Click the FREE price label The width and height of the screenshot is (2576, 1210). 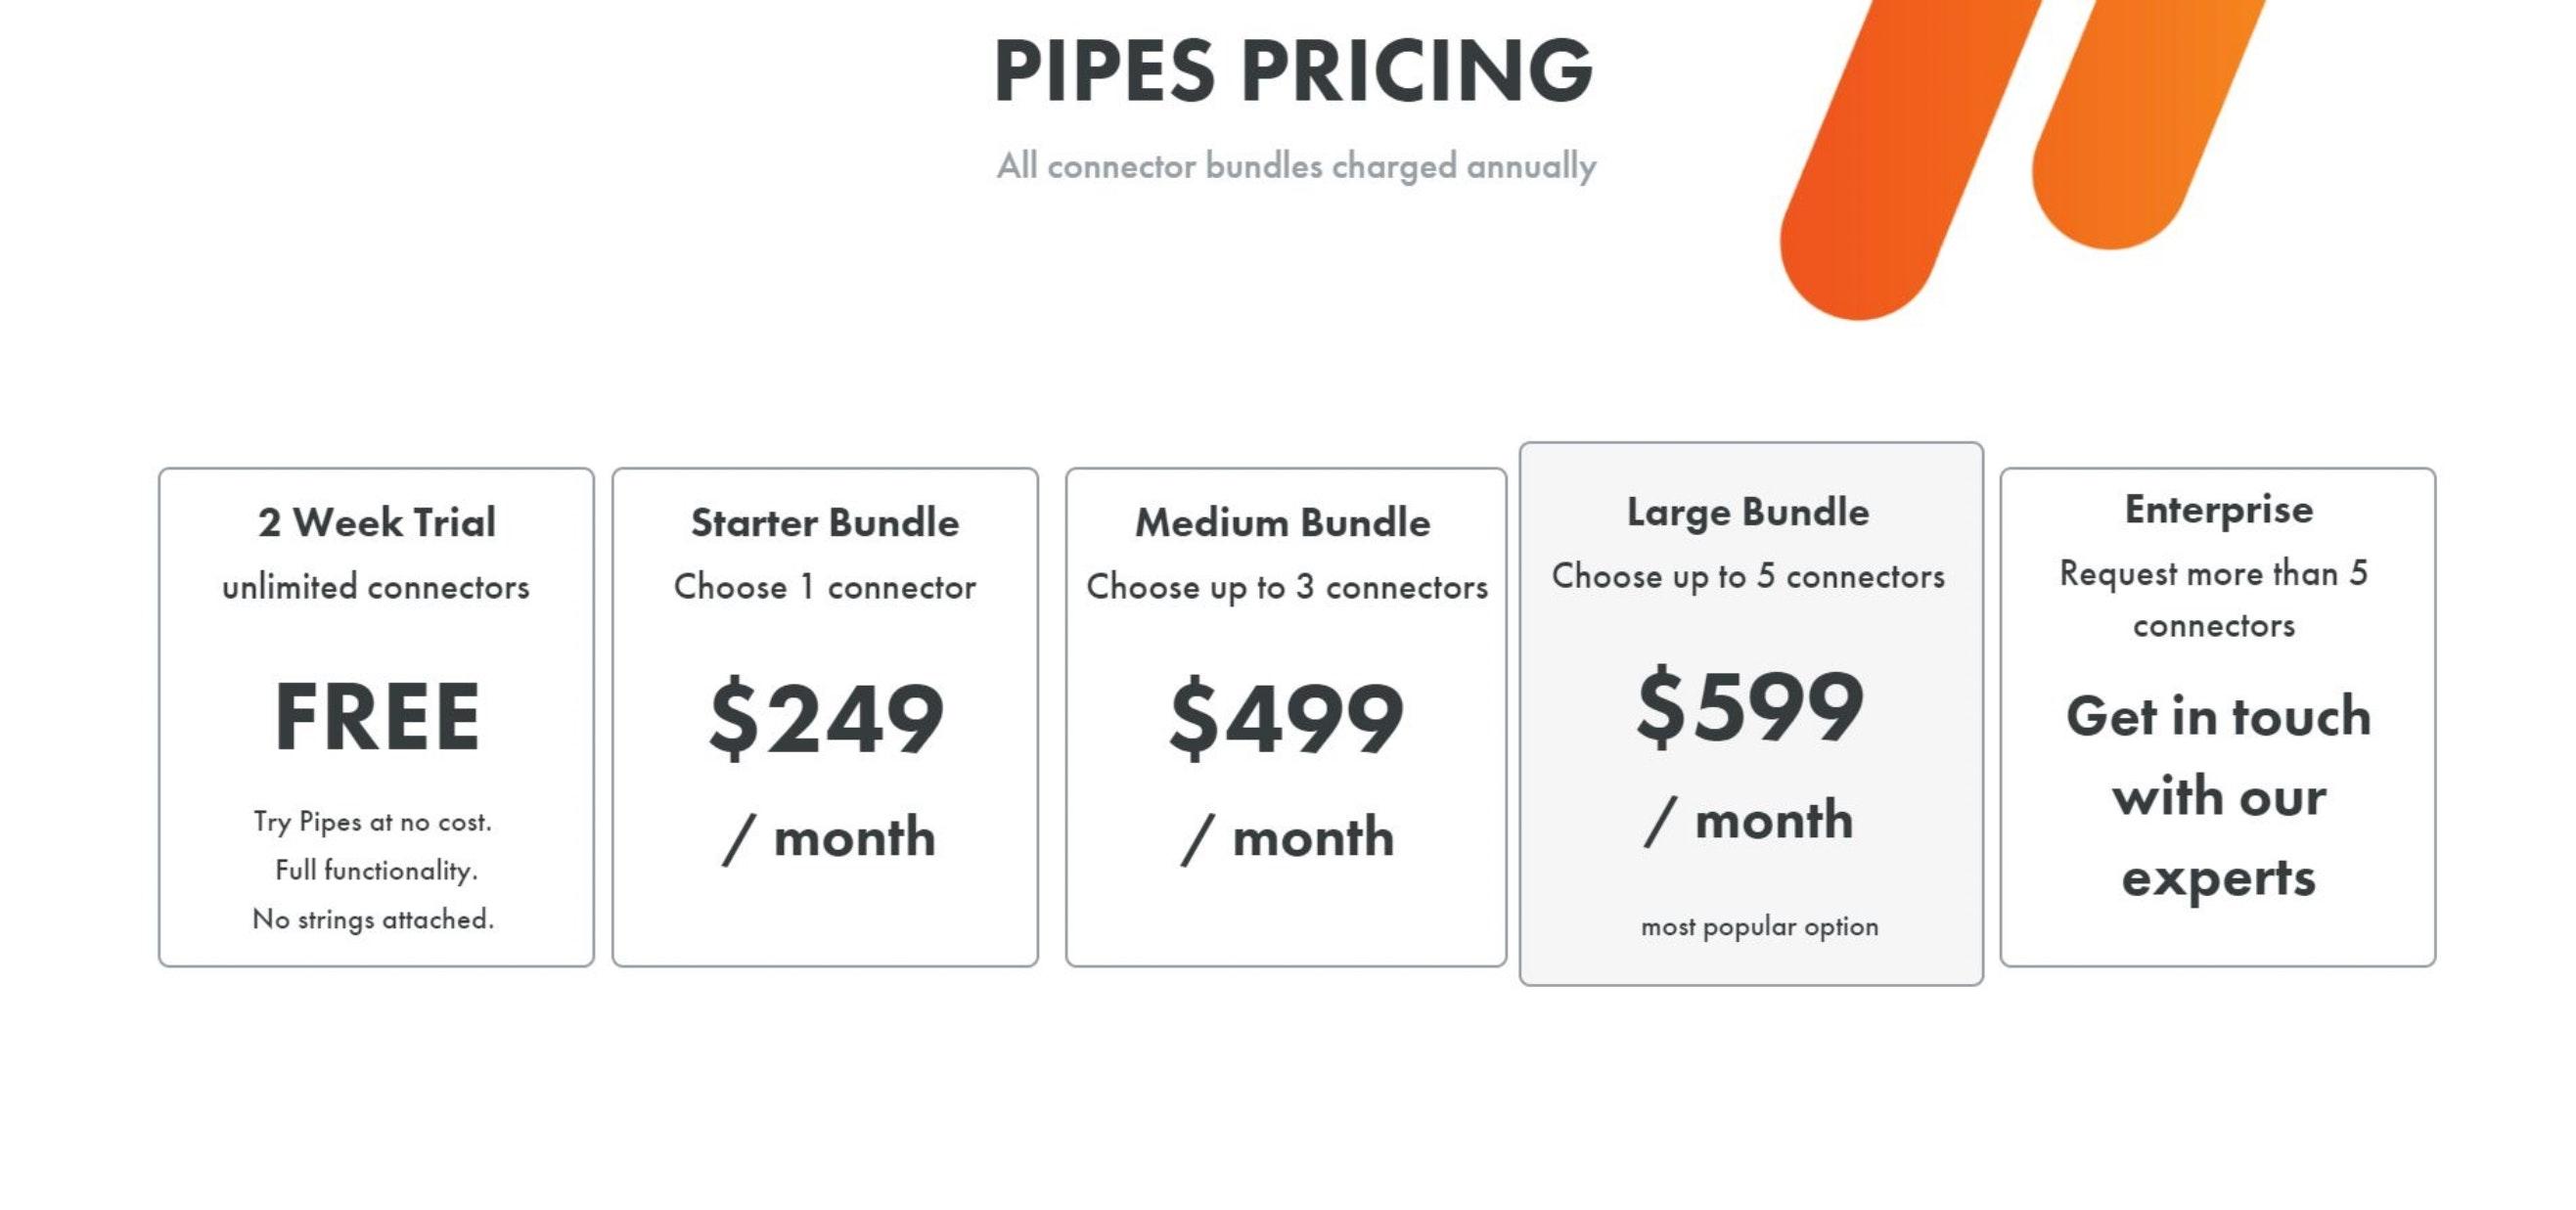[x=377, y=716]
